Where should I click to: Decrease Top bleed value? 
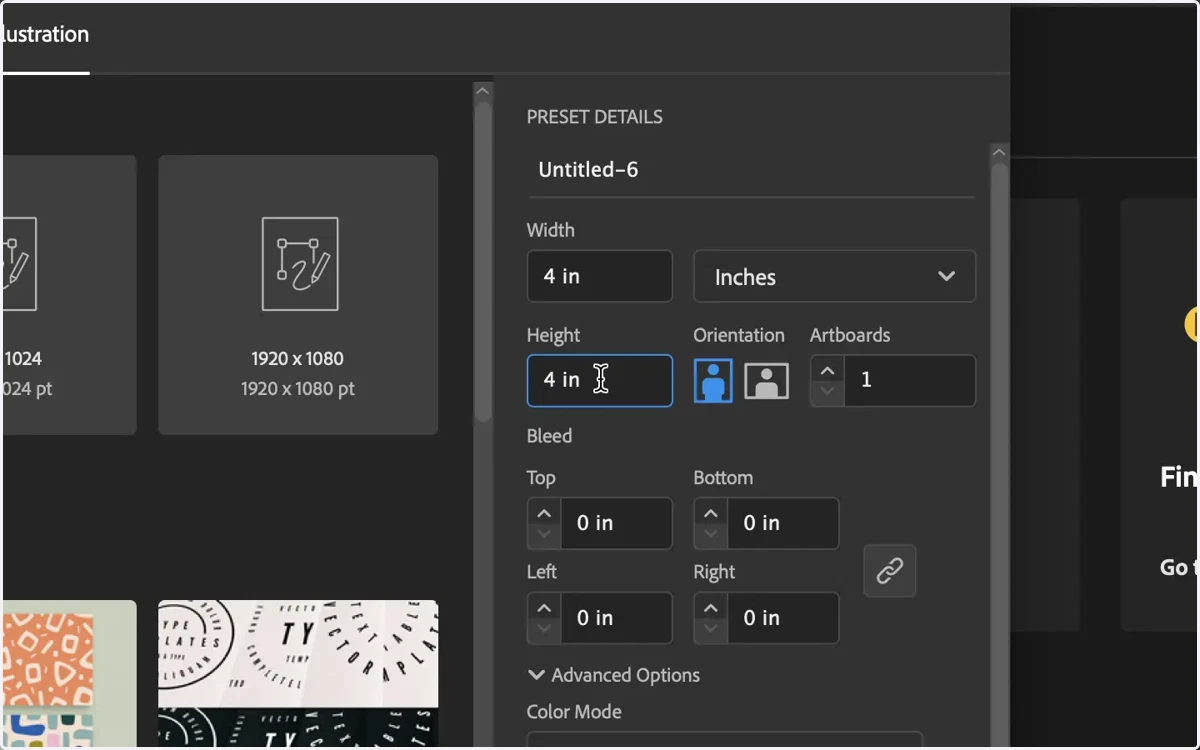point(544,535)
